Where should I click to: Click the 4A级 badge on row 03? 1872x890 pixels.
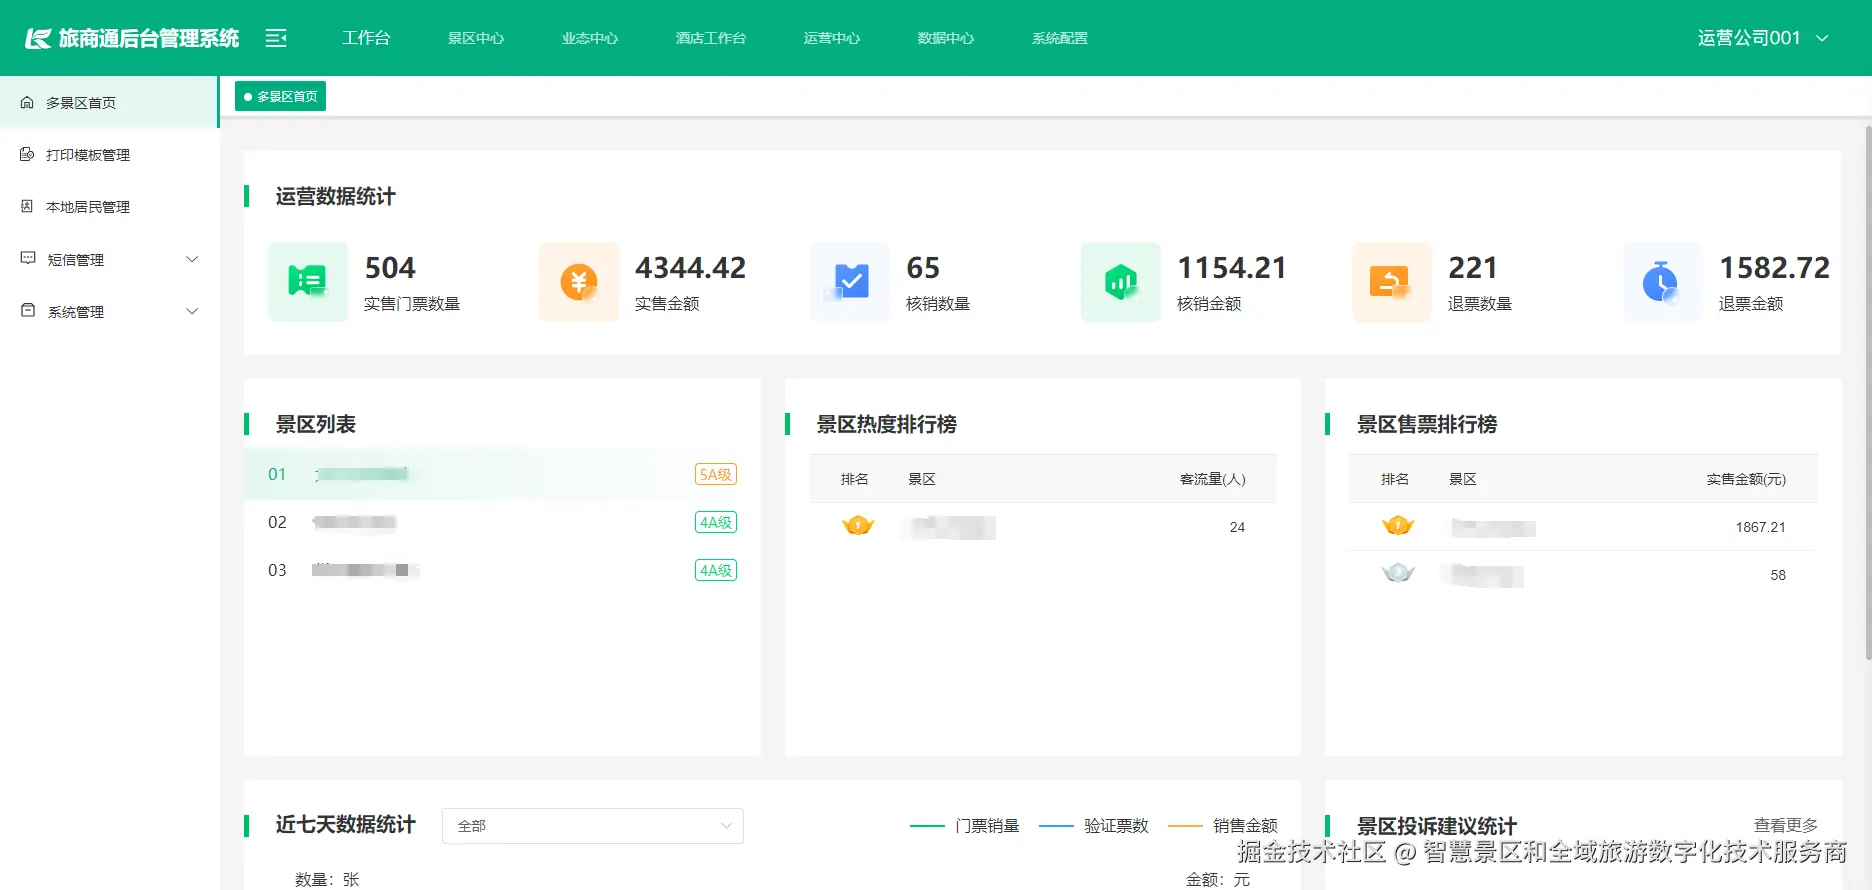(716, 570)
